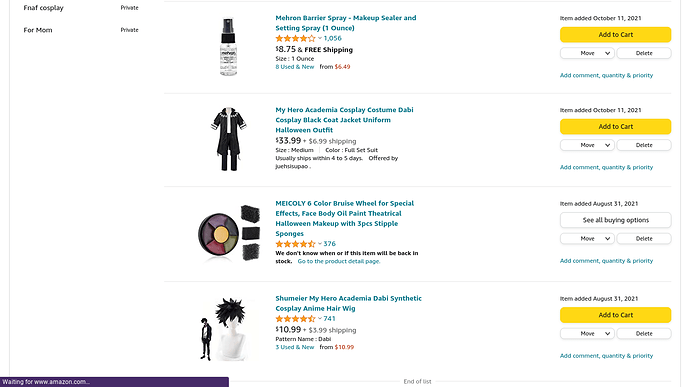Open Move dropdown for Dabi cosplay costume
This screenshot has height=387, width=690.
tap(587, 145)
